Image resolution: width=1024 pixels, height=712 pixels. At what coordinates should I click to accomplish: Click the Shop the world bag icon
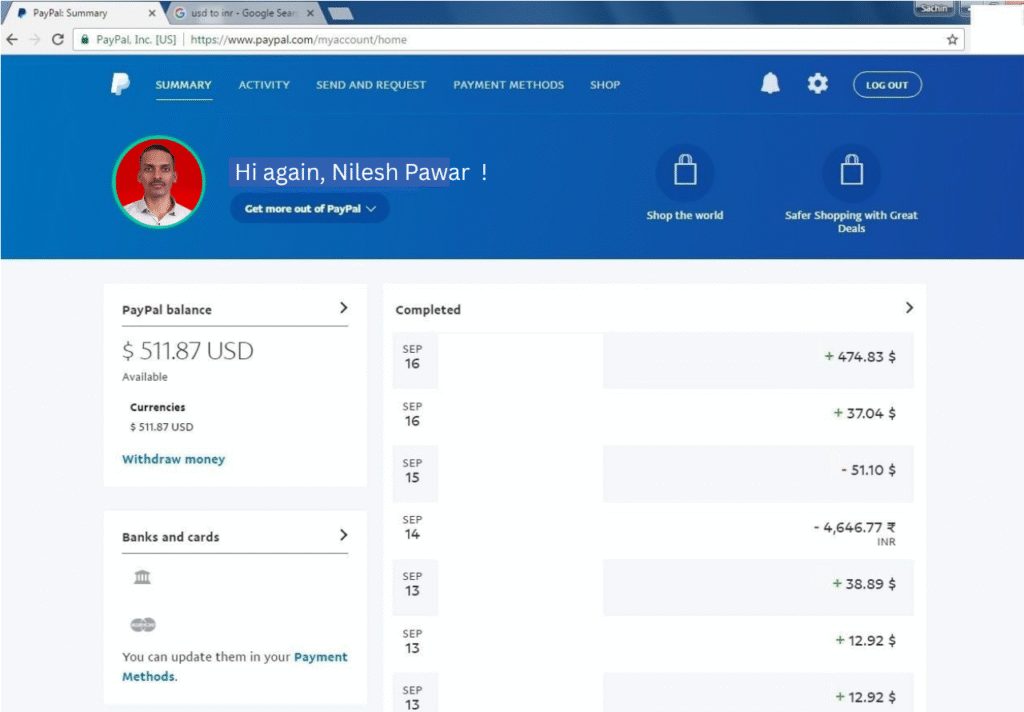pyautogui.click(x=685, y=173)
